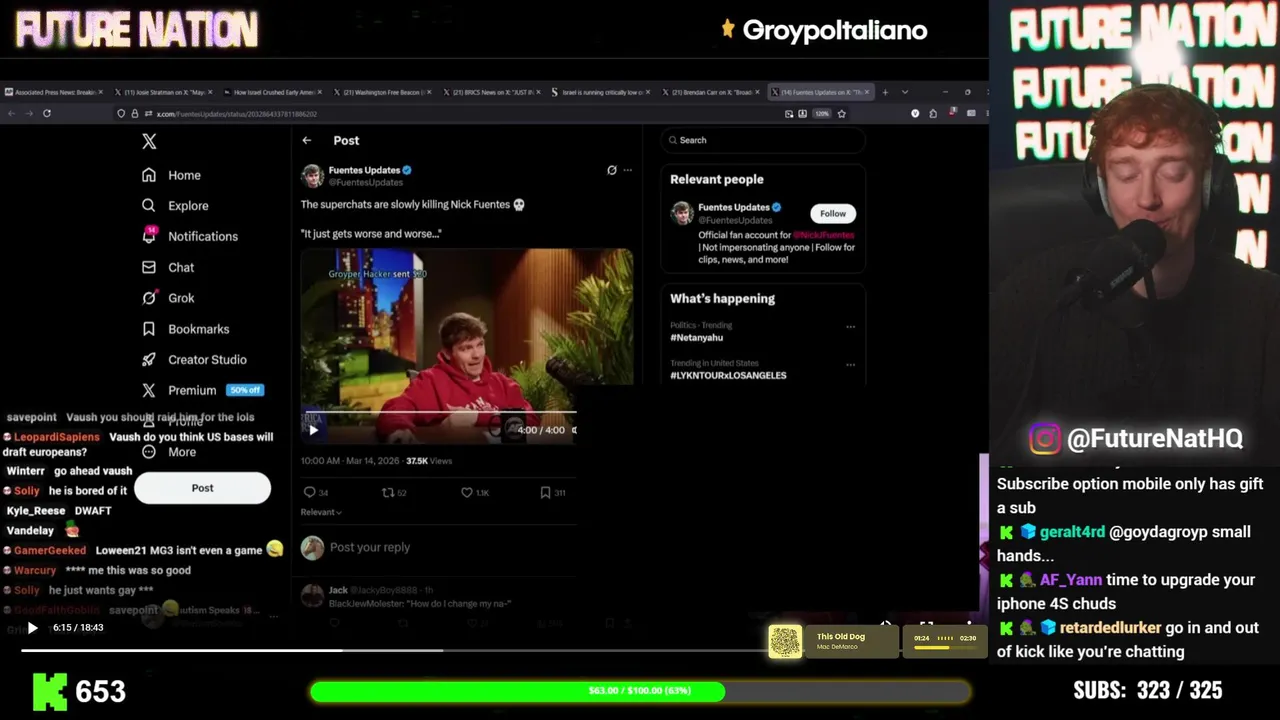Bookmark the page with star icon
Image resolution: width=1280 pixels, height=720 pixels.
point(841,114)
